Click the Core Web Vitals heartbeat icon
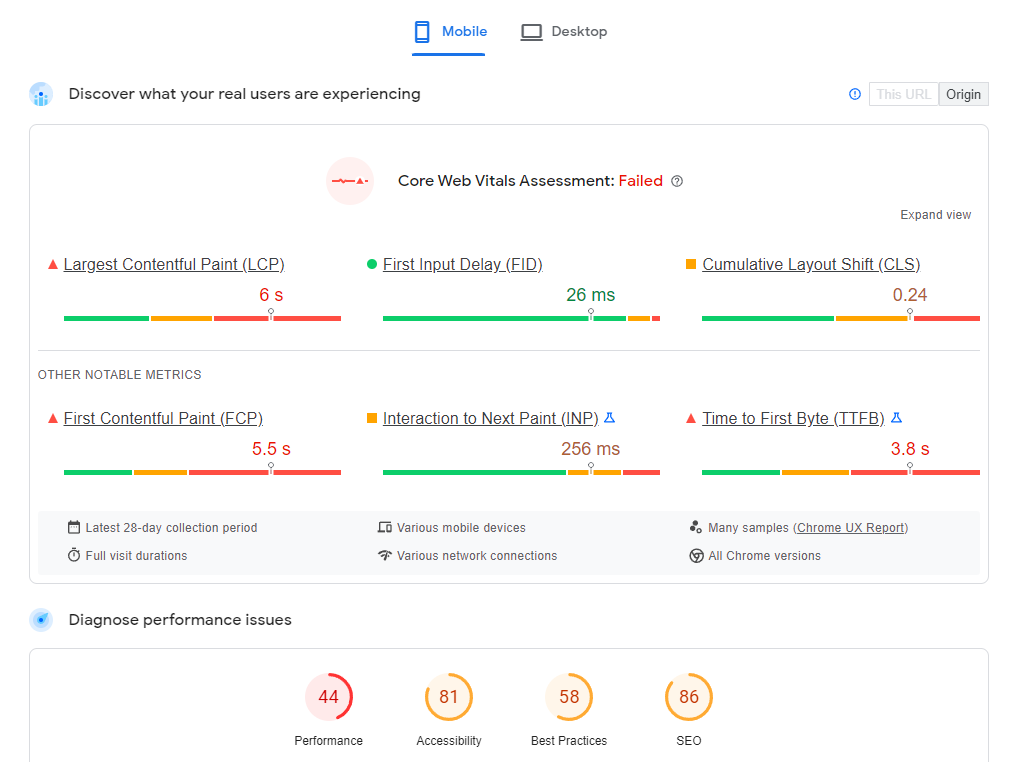Viewport: 1020px width, 762px height. tap(350, 181)
